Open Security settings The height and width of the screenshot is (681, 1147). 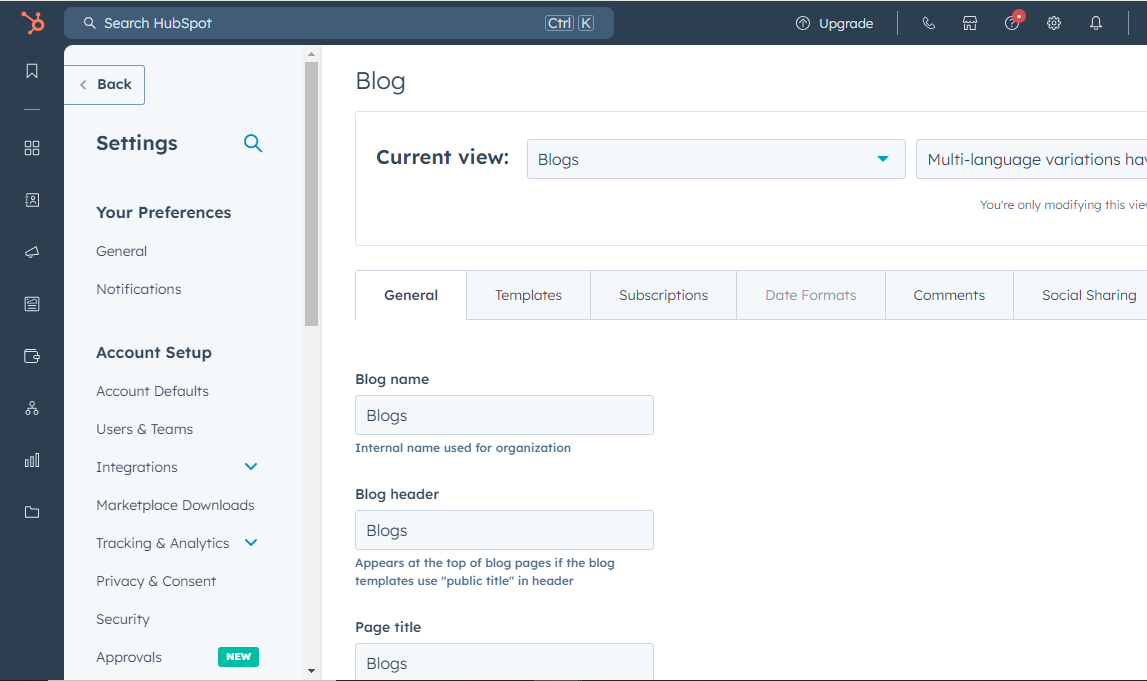[x=123, y=620]
